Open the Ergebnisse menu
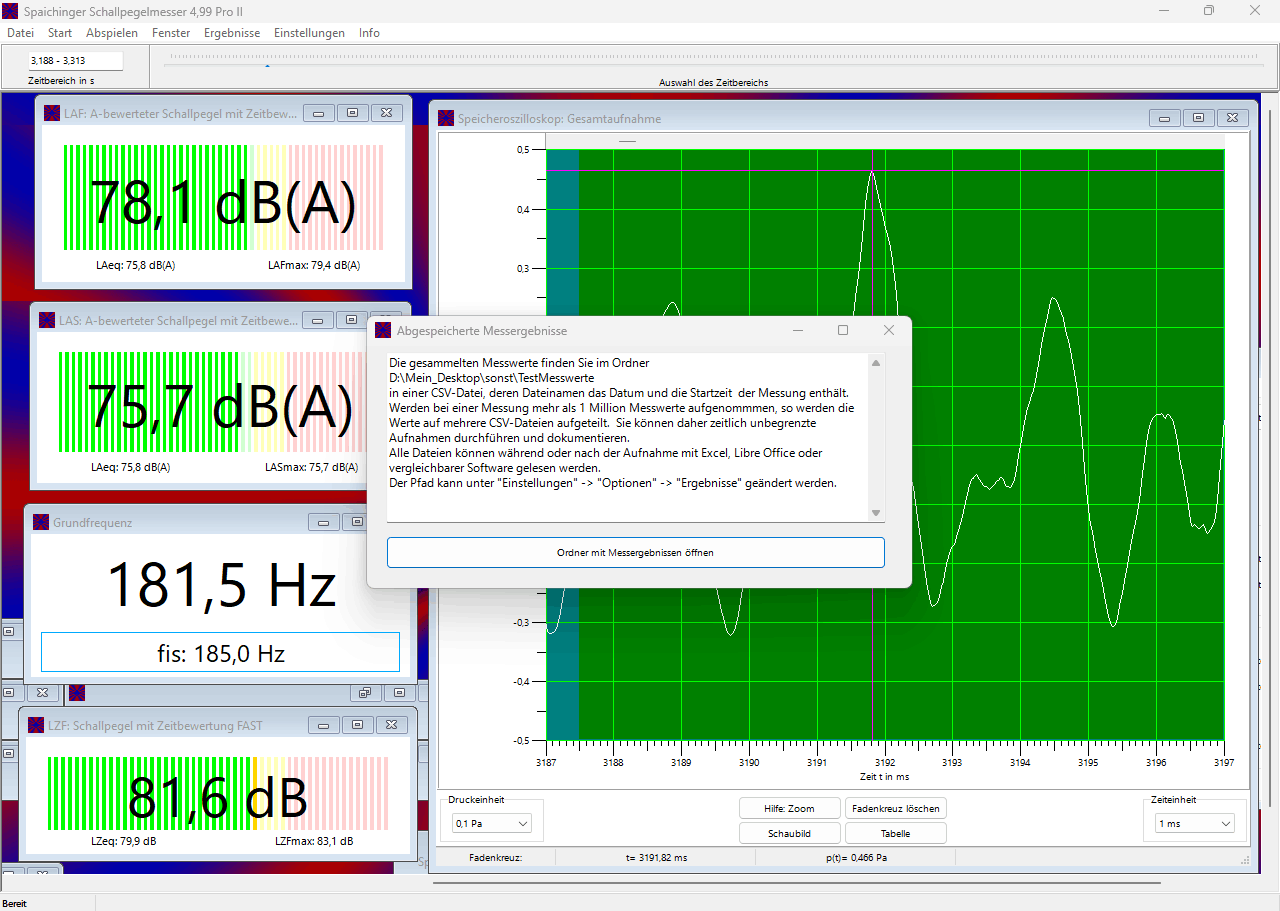Viewport: 1280px width, 911px height. click(x=231, y=33)
